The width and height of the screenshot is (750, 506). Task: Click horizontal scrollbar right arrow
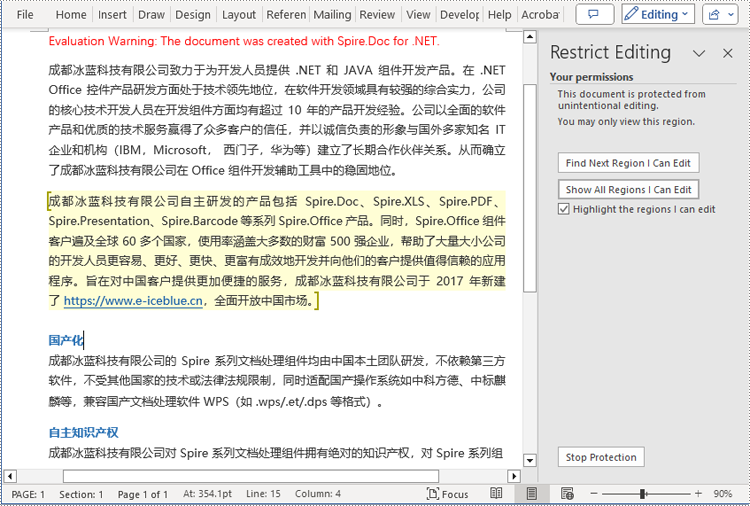514,476
